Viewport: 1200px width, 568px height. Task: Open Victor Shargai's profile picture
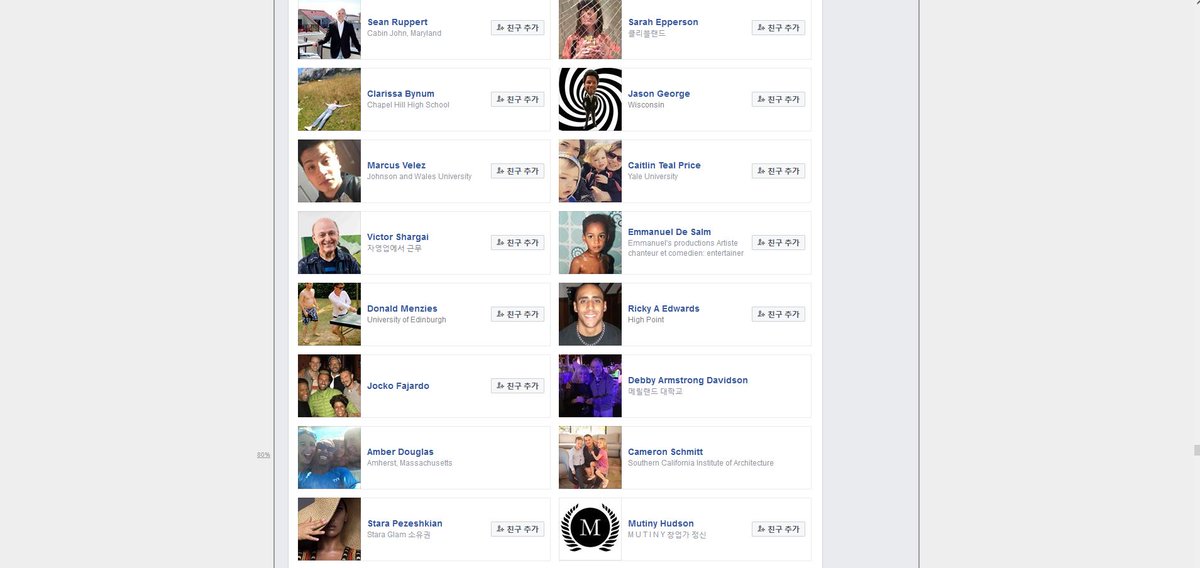point(329,243)
